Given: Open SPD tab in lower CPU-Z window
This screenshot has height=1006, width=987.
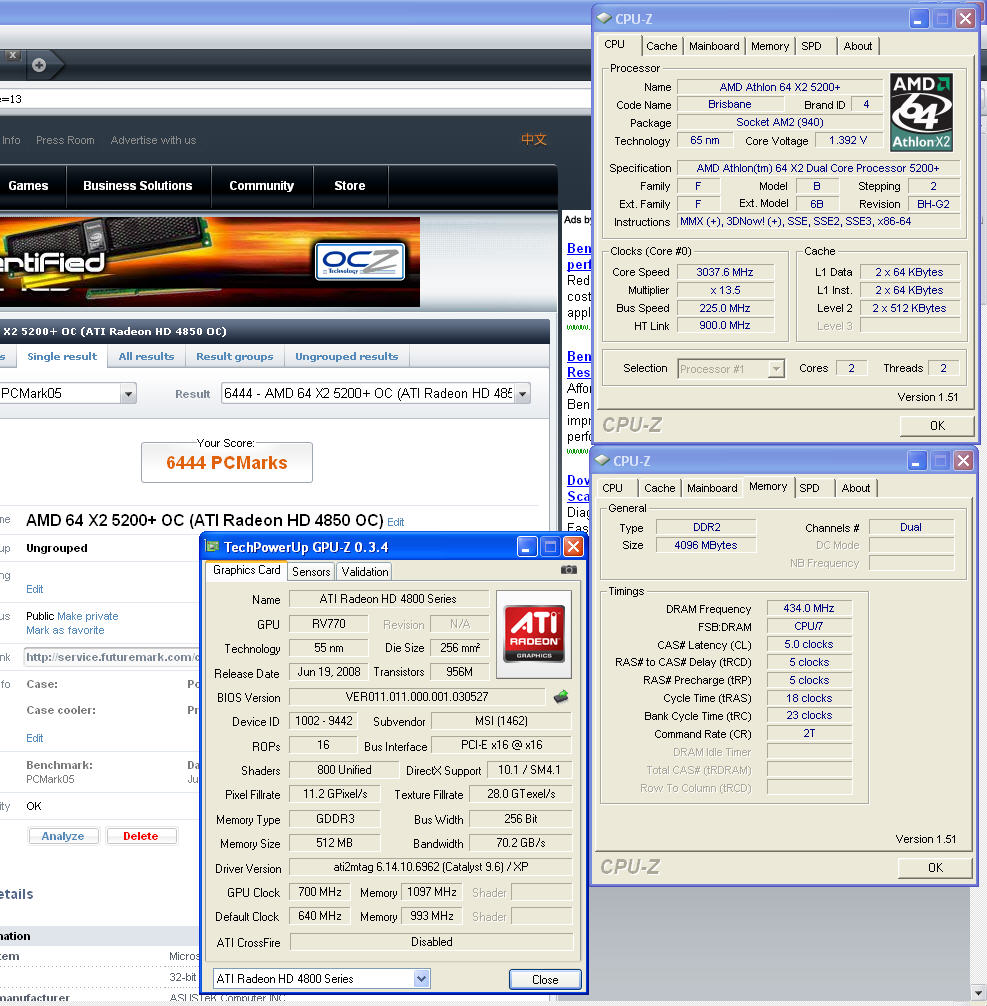Looking at the screenshot, I should (x=809, y=488).
